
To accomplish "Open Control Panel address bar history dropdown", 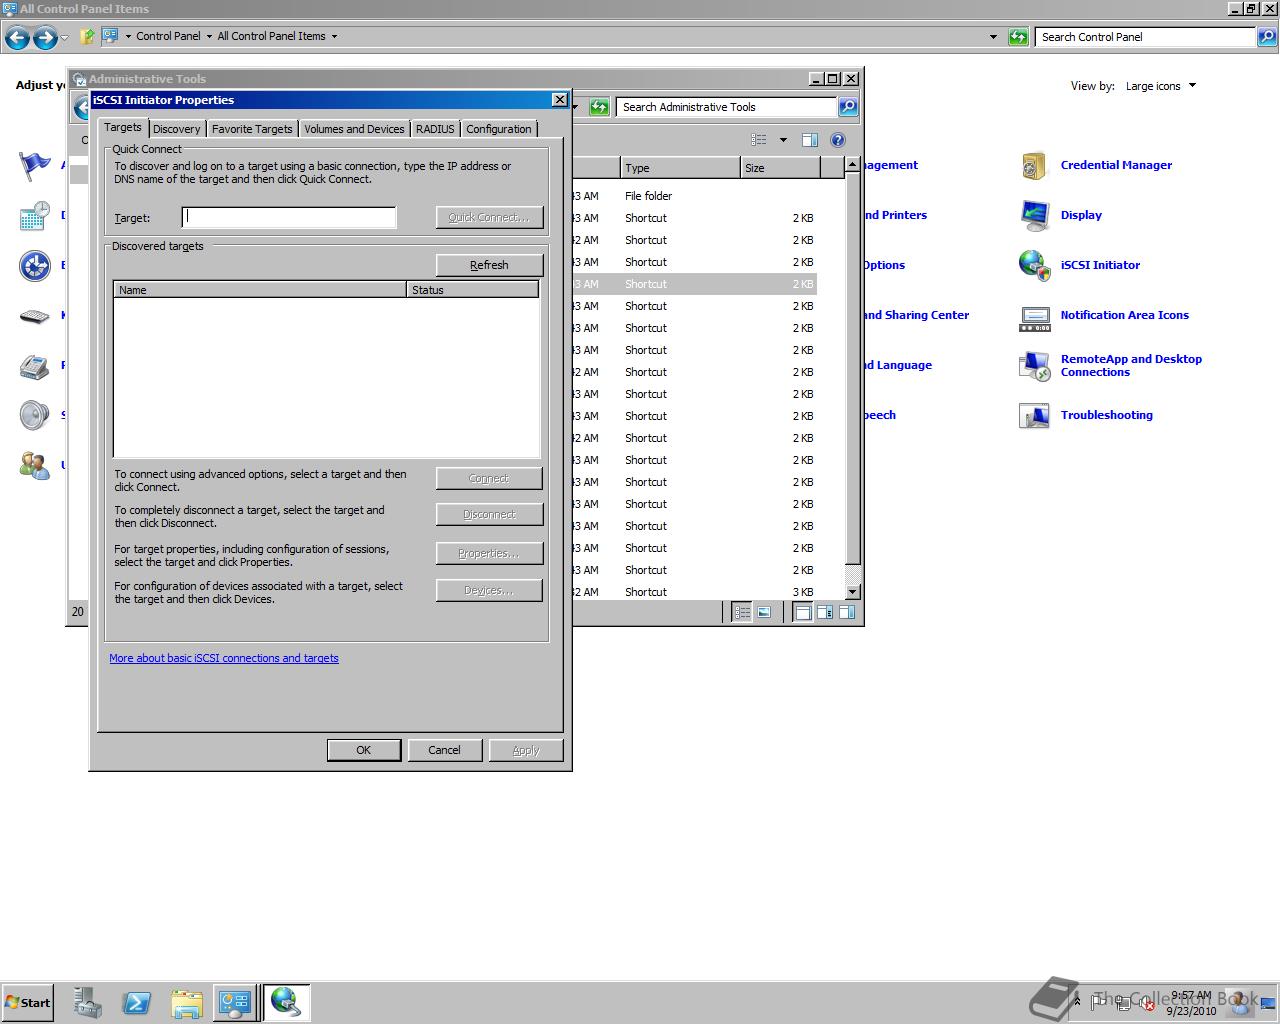I will click(x=993, y=37).
